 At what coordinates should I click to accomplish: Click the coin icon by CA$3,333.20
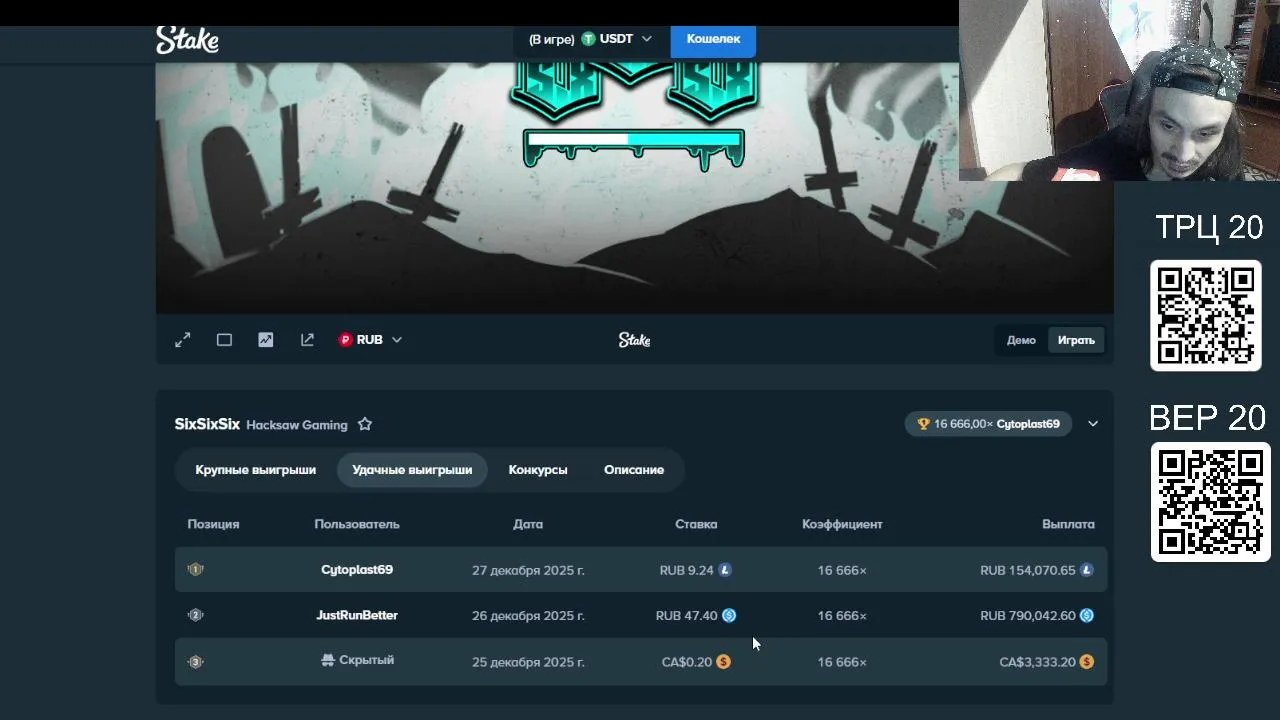click(1087, 662)
